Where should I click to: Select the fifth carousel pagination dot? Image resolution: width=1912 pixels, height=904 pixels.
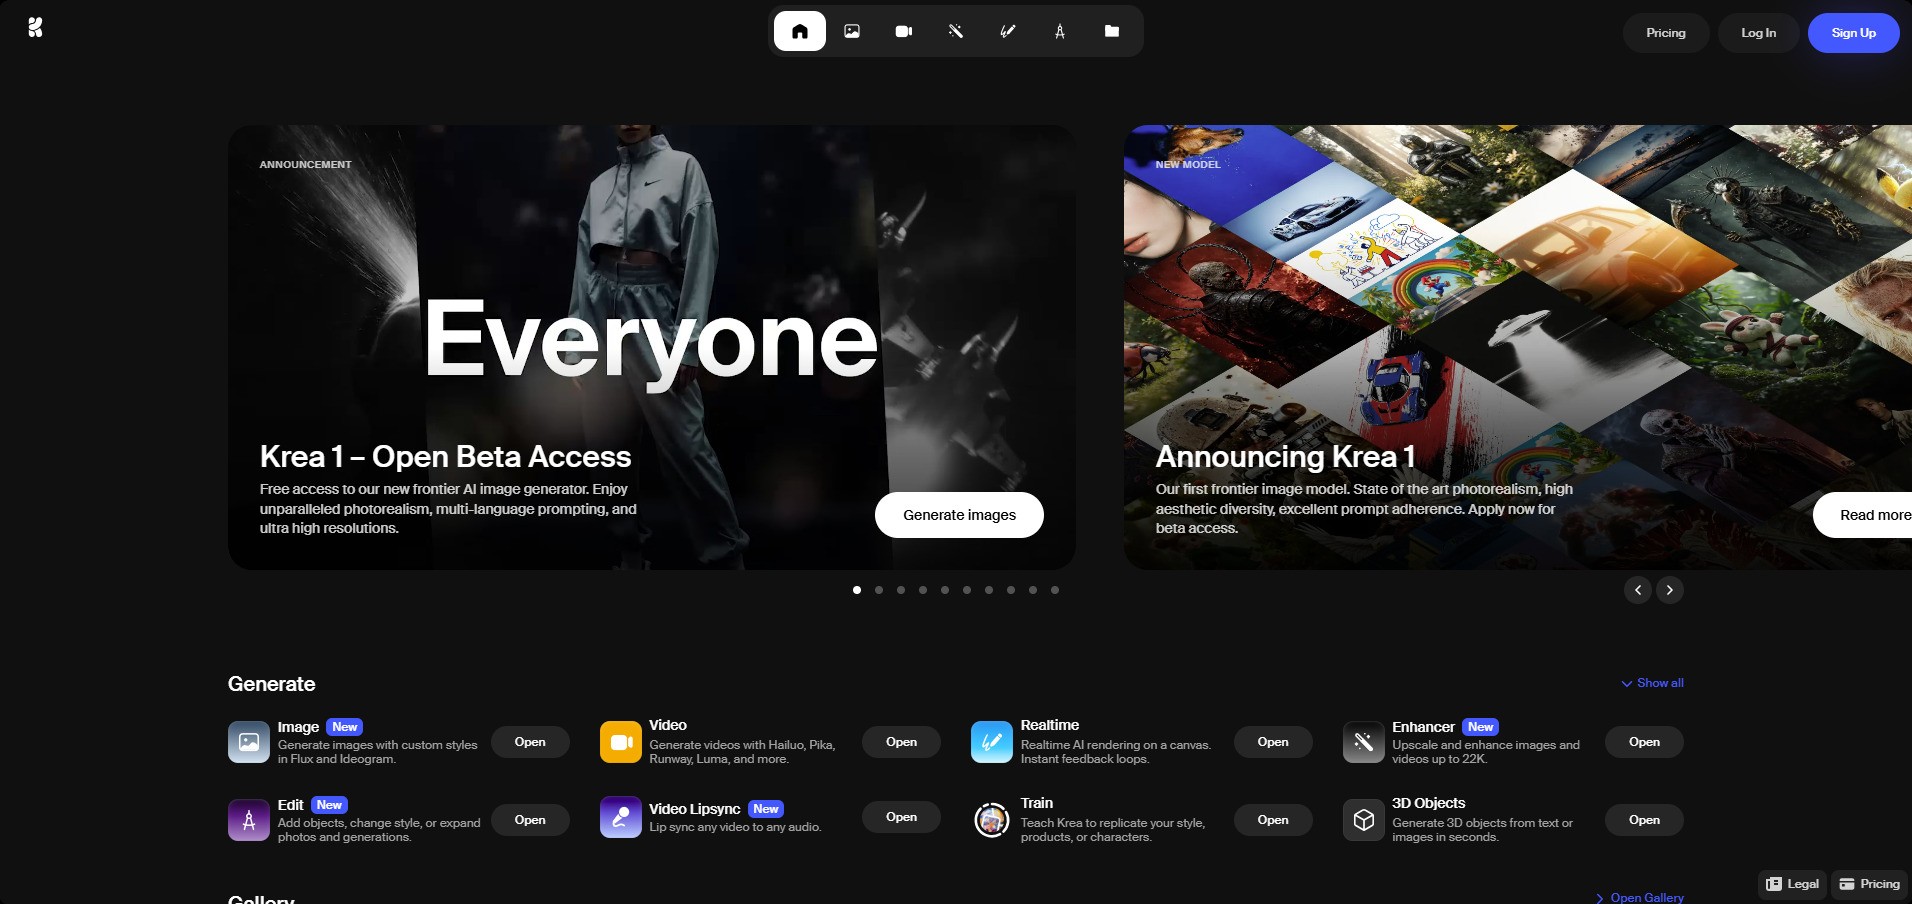945,590
